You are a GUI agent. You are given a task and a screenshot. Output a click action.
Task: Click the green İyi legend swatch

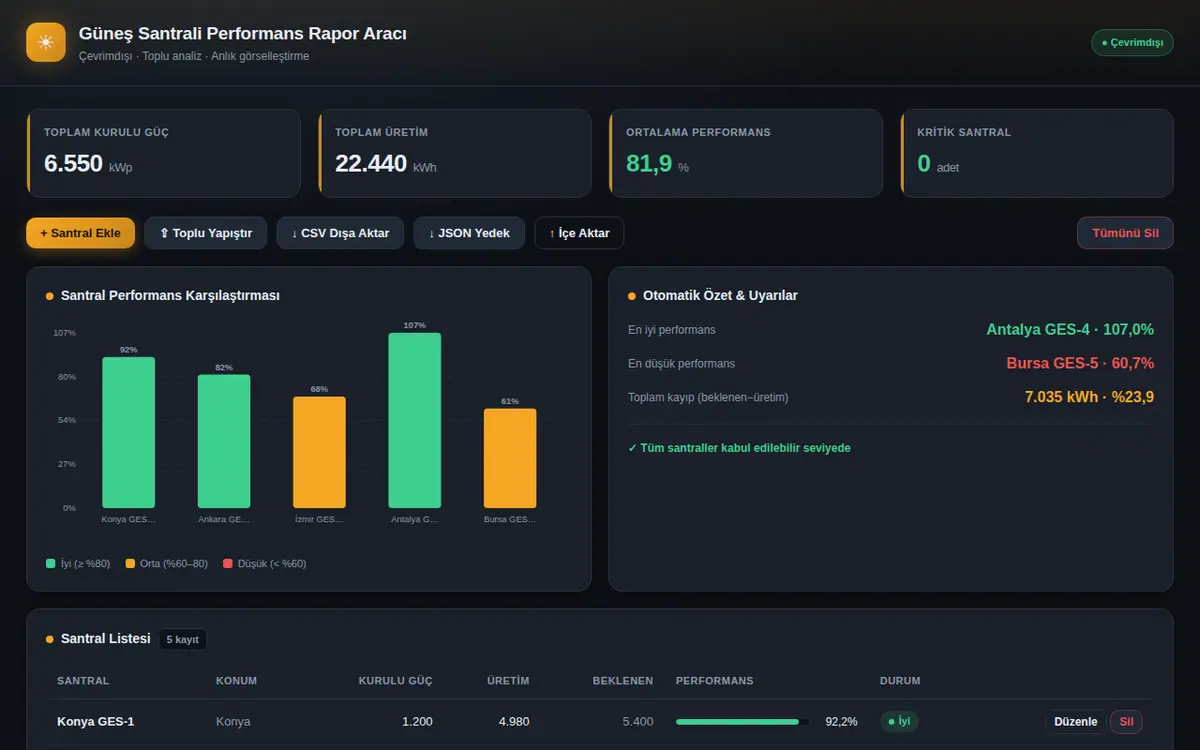coord(51,563)
